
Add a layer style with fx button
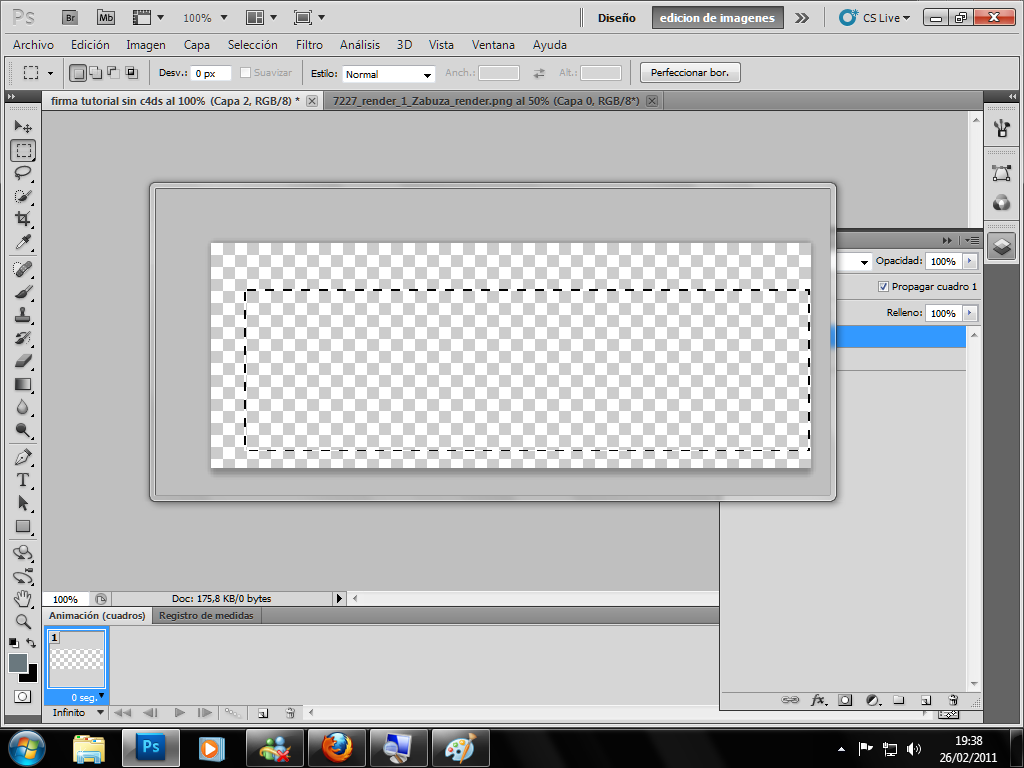tap(818, 700)
